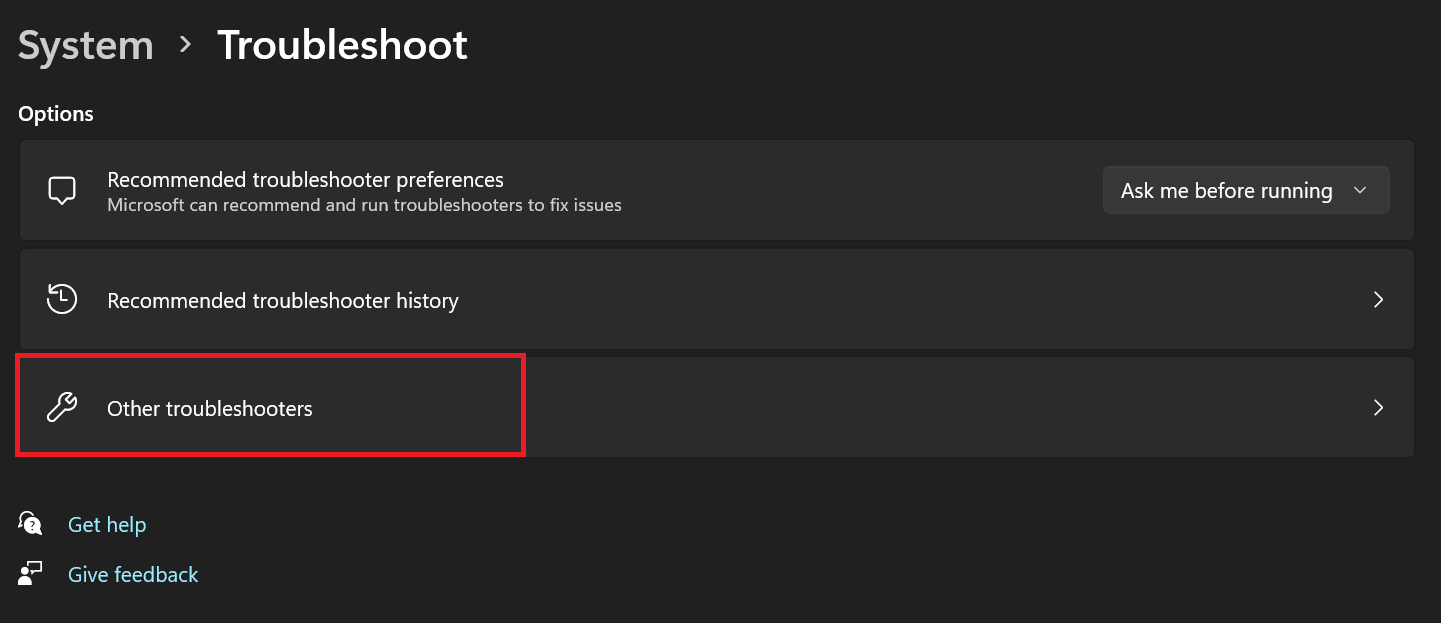The image size is (1441, 623).
Task: Open the Get help link
Action: coord(107,524)
